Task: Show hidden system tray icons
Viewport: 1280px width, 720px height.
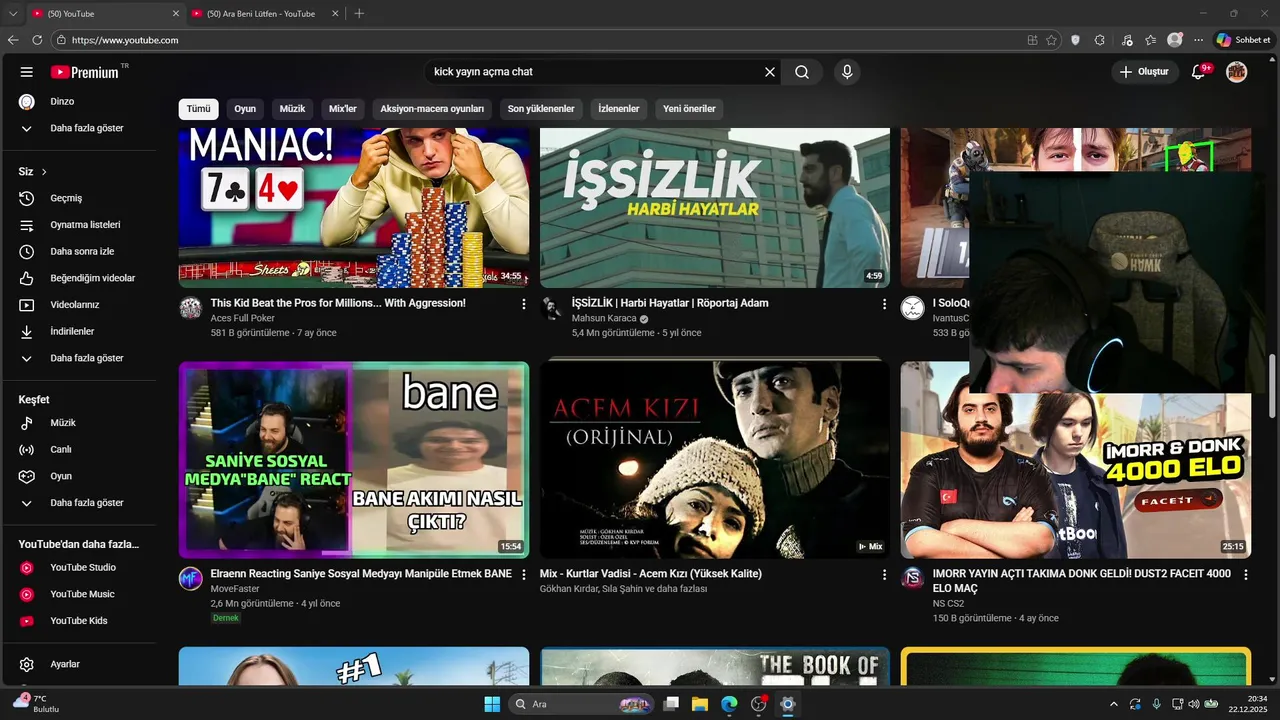Action: [x=1114, y=704]
